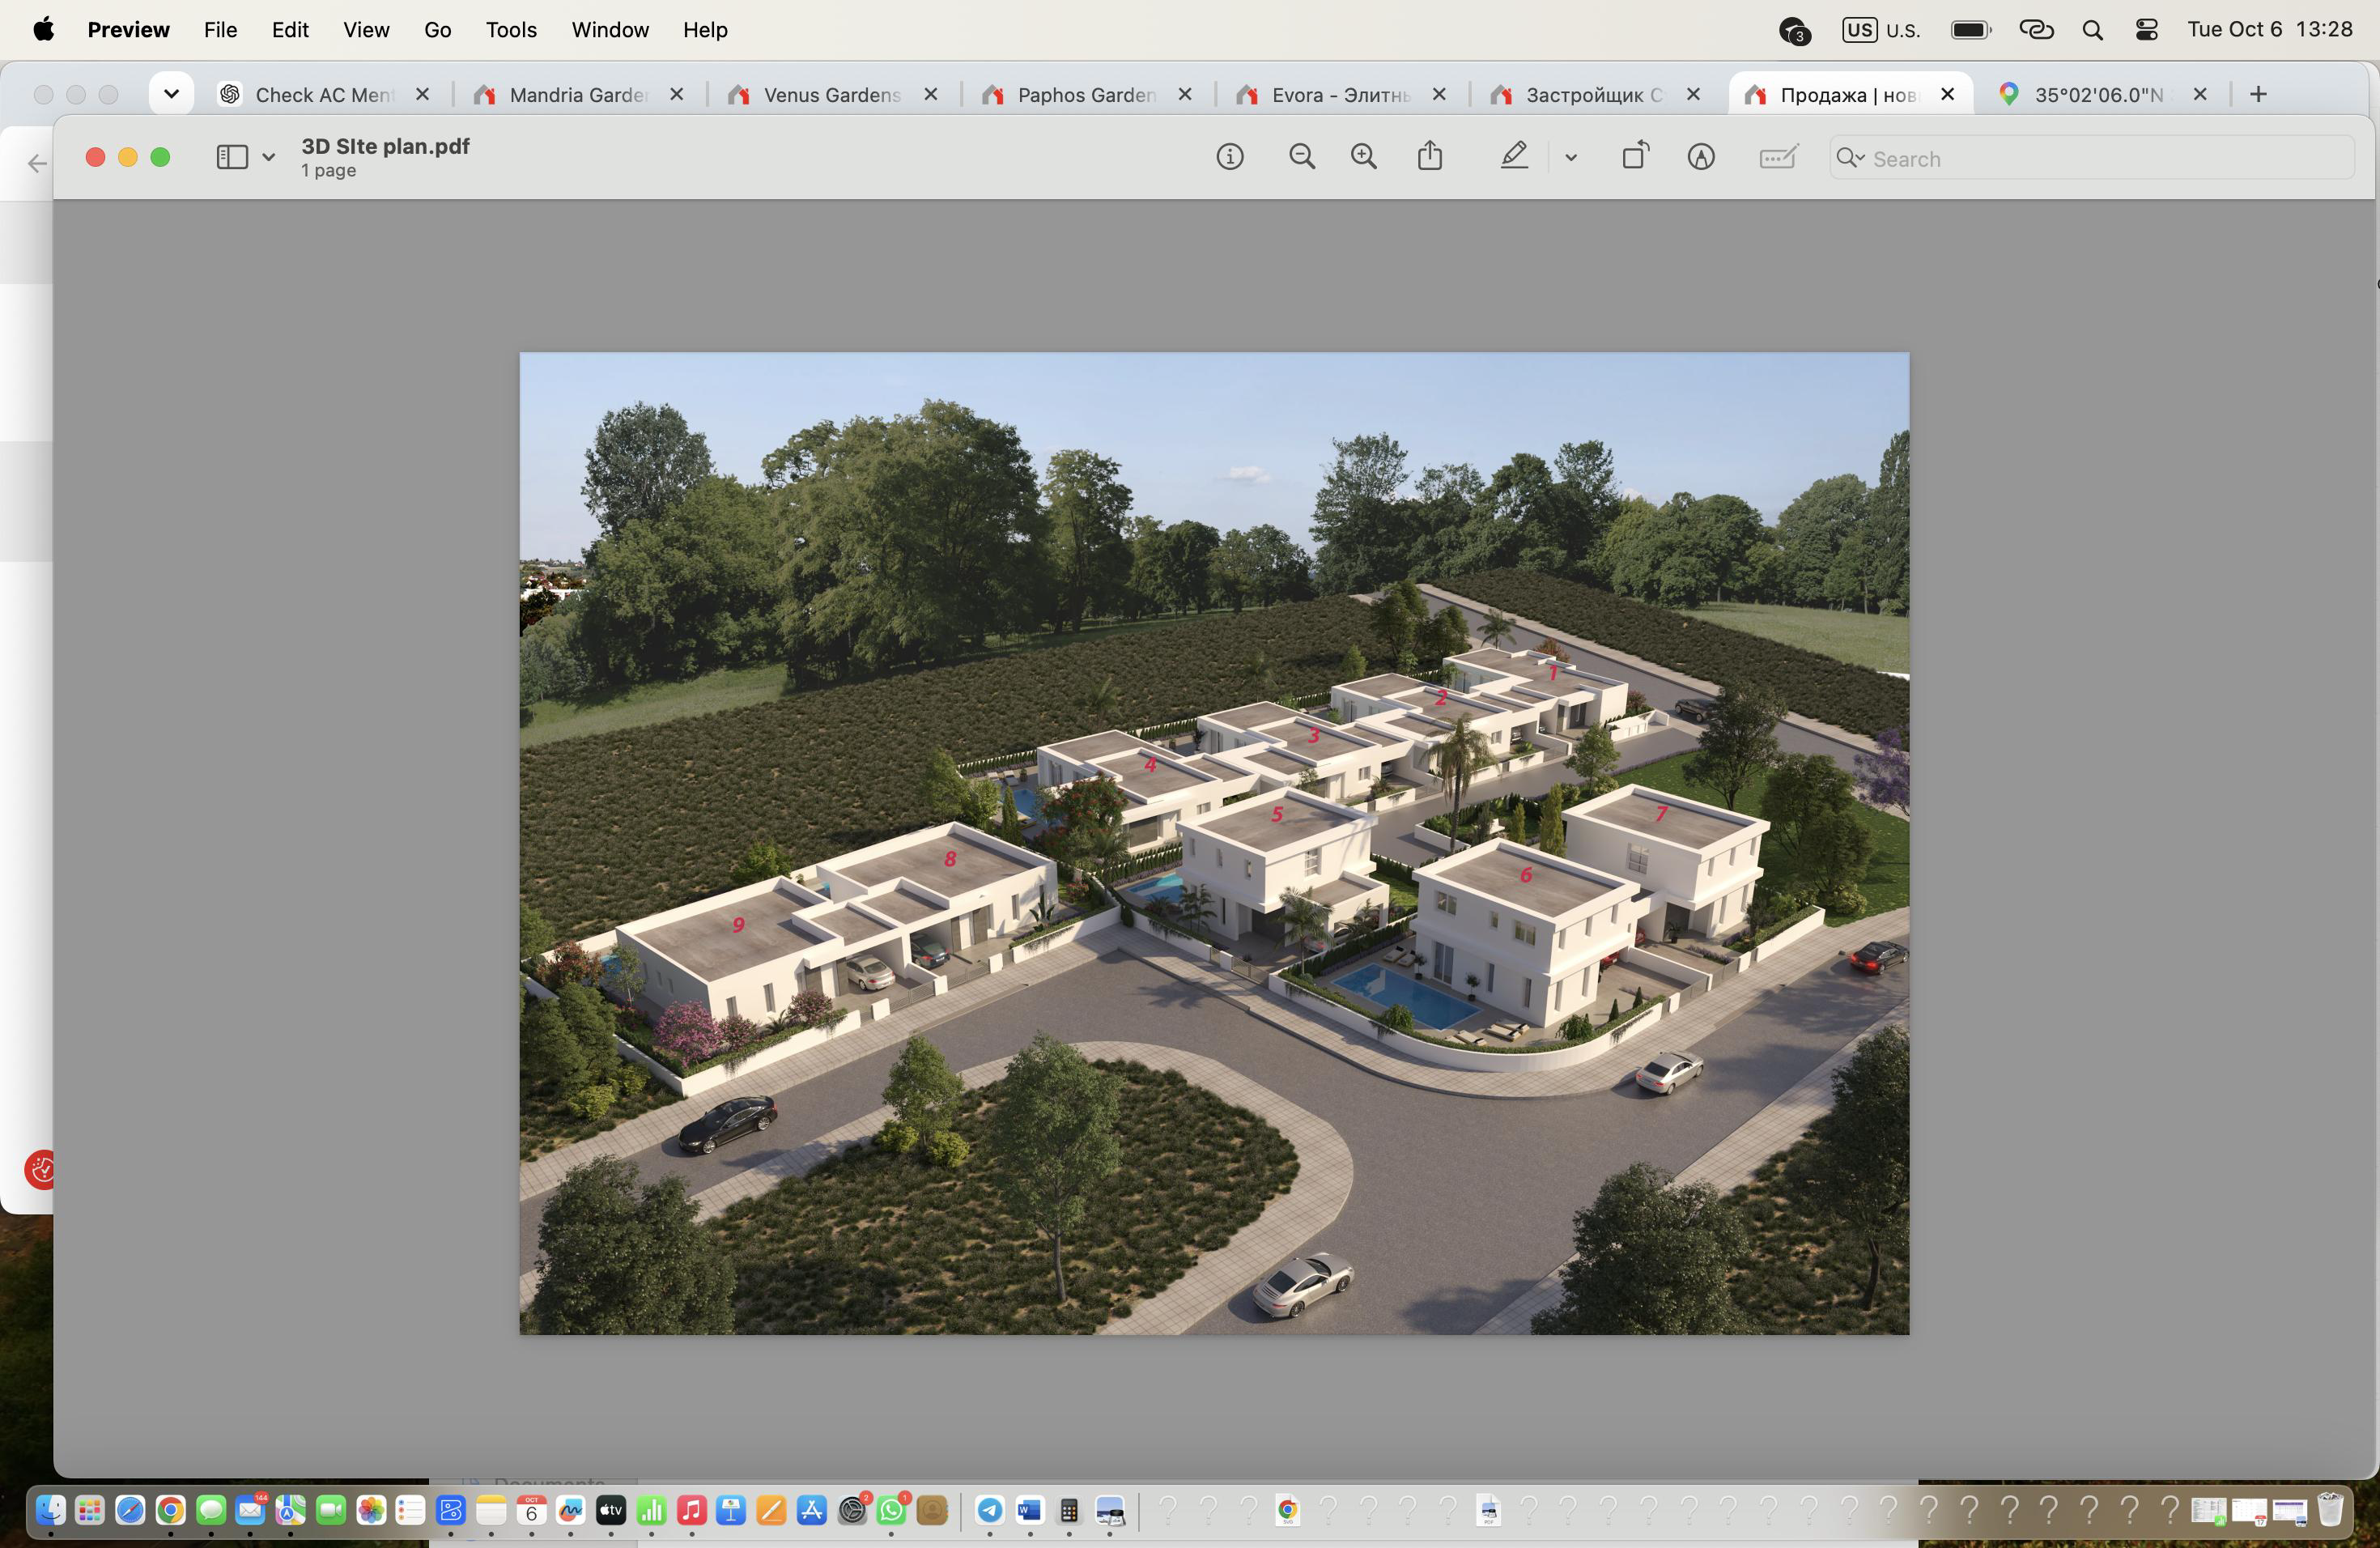Image resolution: width=2380 pixels, height=1548 pixels.
Task: Close the Застройщик browser tab
Action: 1693,94
